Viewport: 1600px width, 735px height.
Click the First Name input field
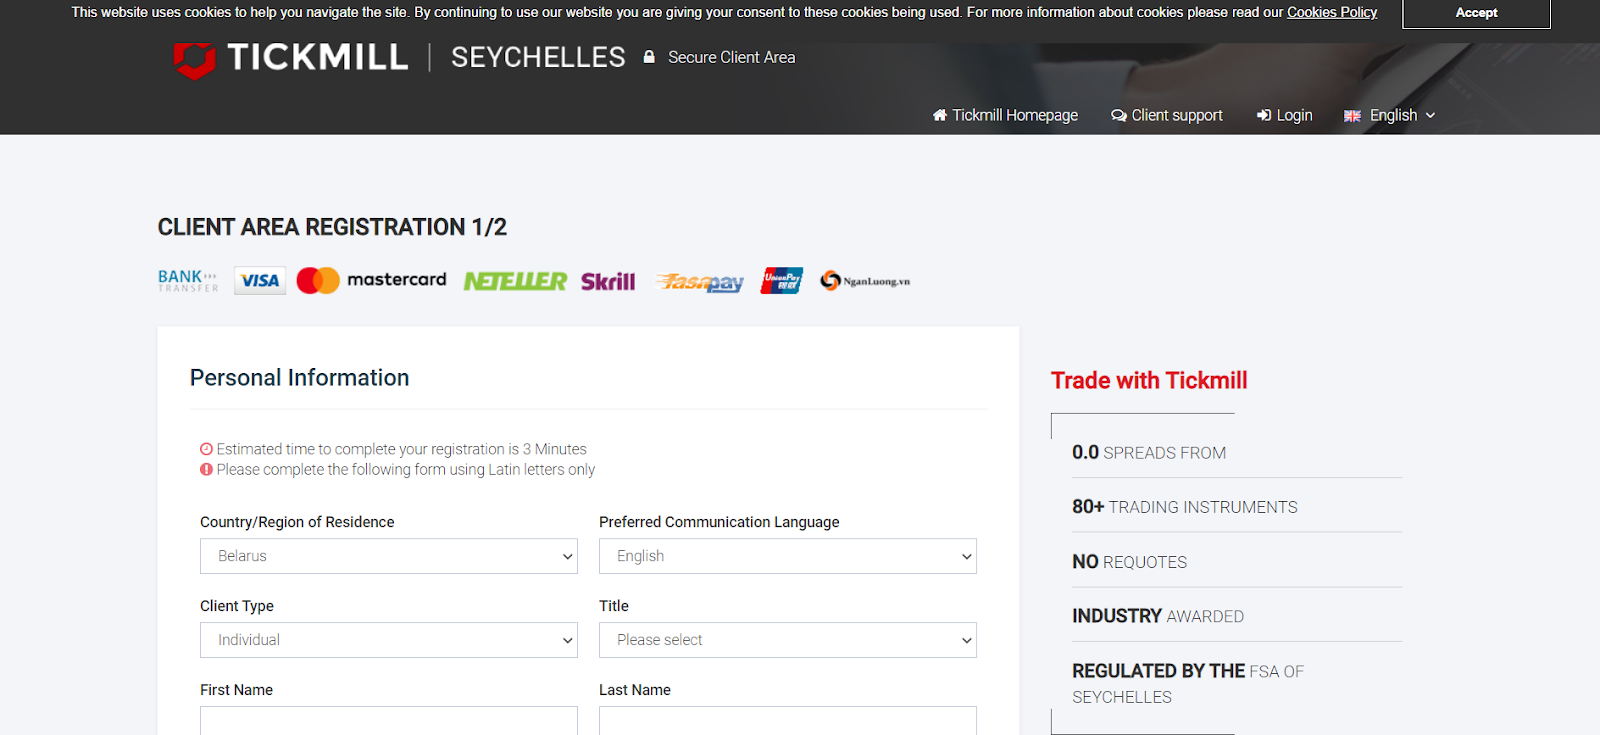[x=389, y=721]
